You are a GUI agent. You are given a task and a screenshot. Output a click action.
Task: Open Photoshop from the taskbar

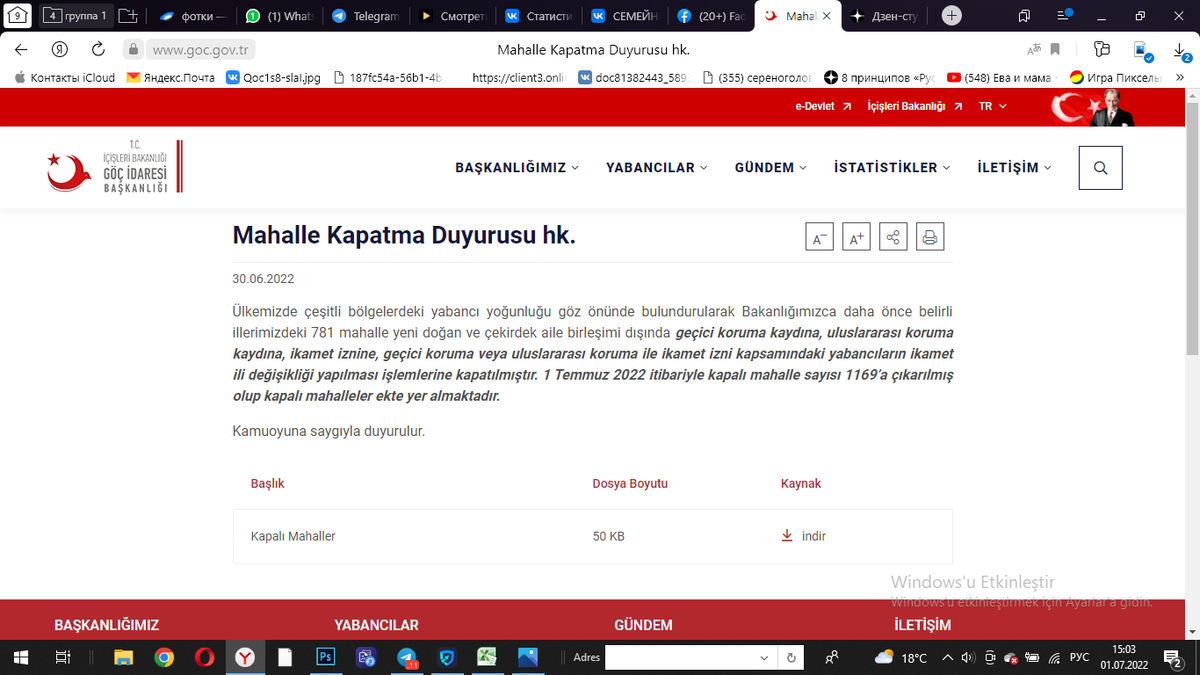(x=325, y=657)
